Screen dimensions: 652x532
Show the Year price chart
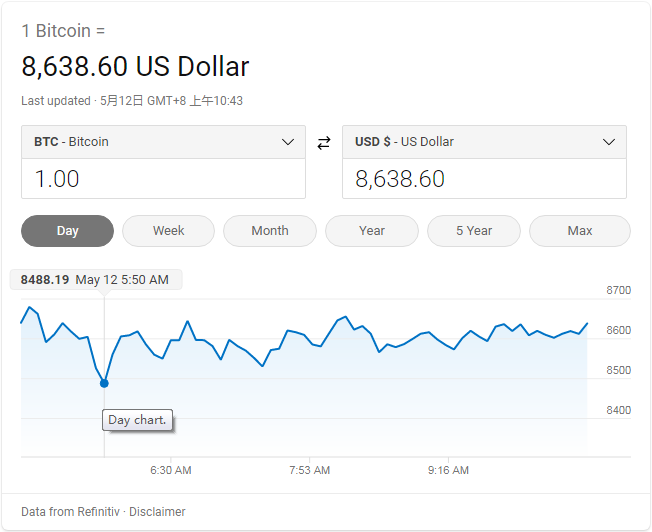point(372,231)
